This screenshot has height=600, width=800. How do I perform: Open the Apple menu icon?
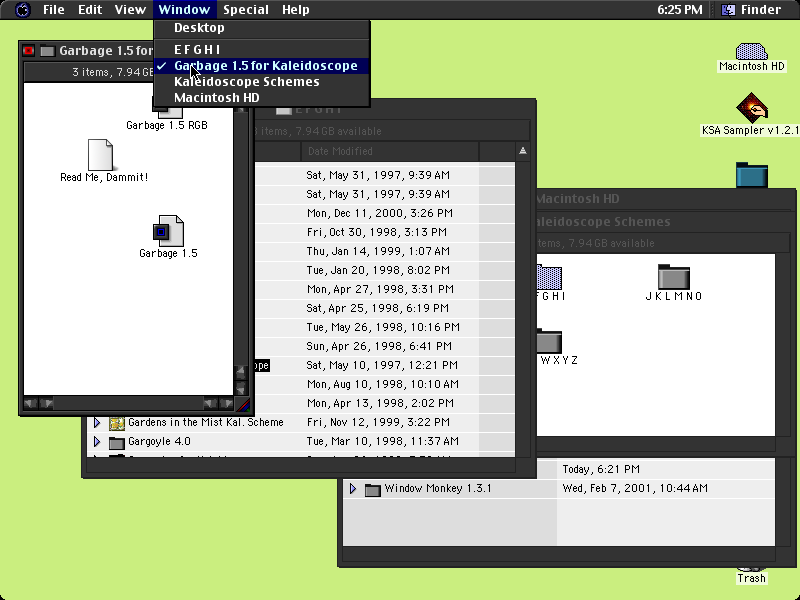pos(22,10)
